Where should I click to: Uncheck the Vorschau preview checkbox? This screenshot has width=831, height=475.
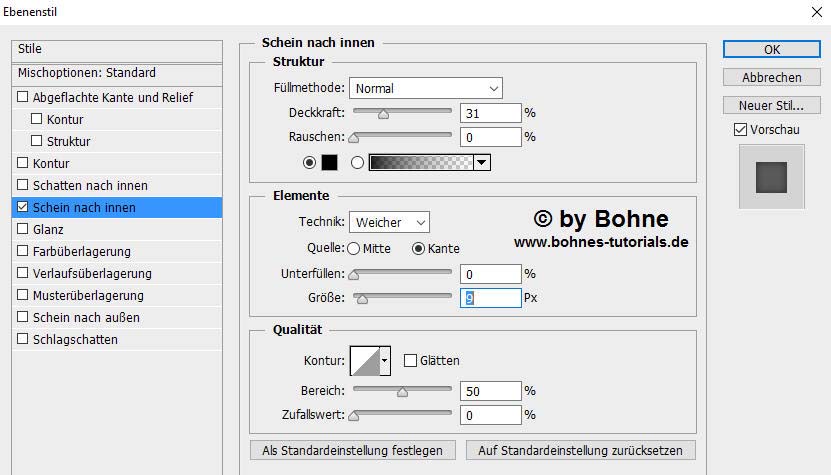coord(740,129)
